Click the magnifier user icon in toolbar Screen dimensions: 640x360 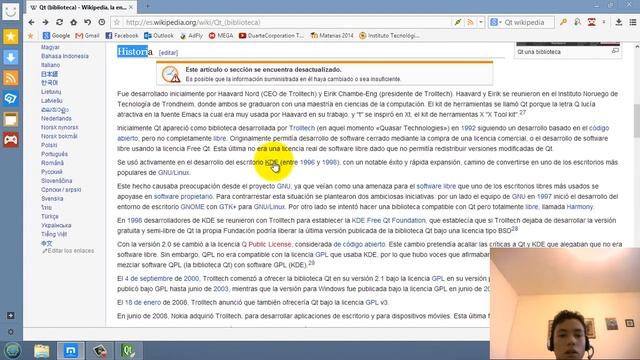click(x=578, y=22)
